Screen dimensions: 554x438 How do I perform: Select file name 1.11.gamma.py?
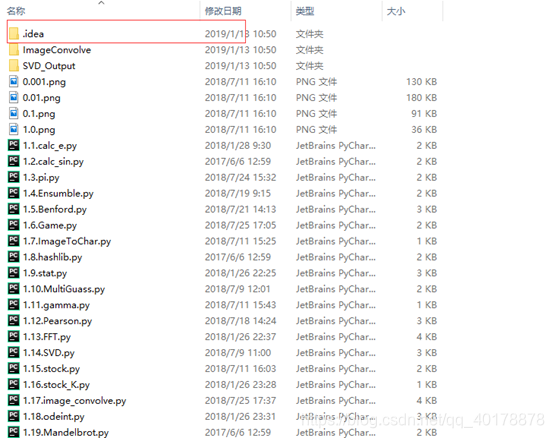(56, 305)
